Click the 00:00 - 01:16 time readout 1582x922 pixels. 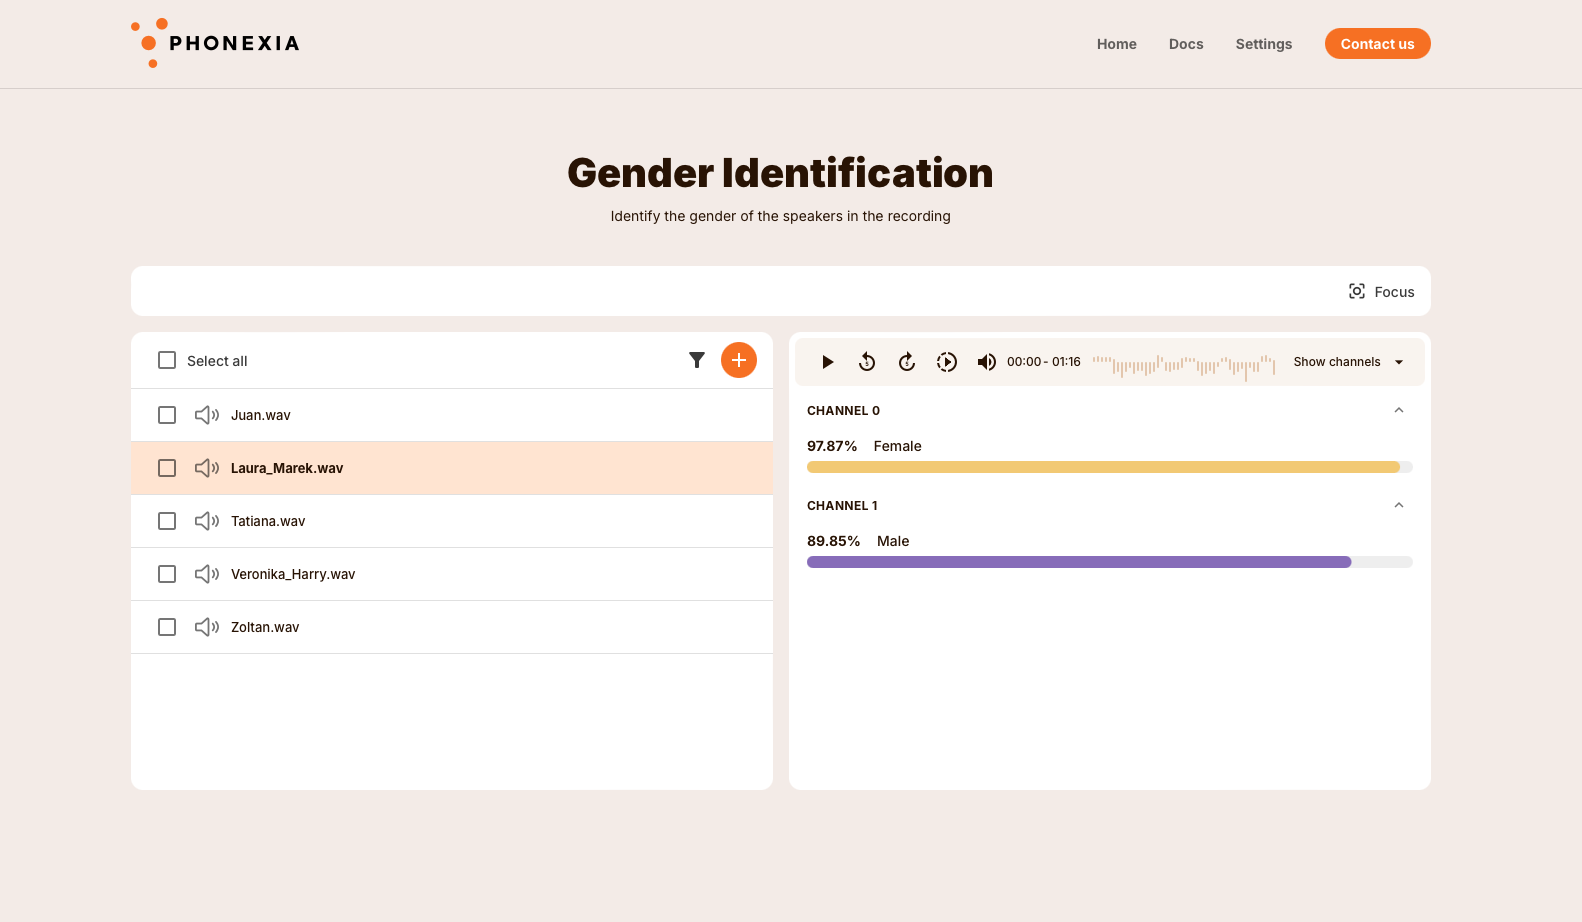(x=1043, y=362)
